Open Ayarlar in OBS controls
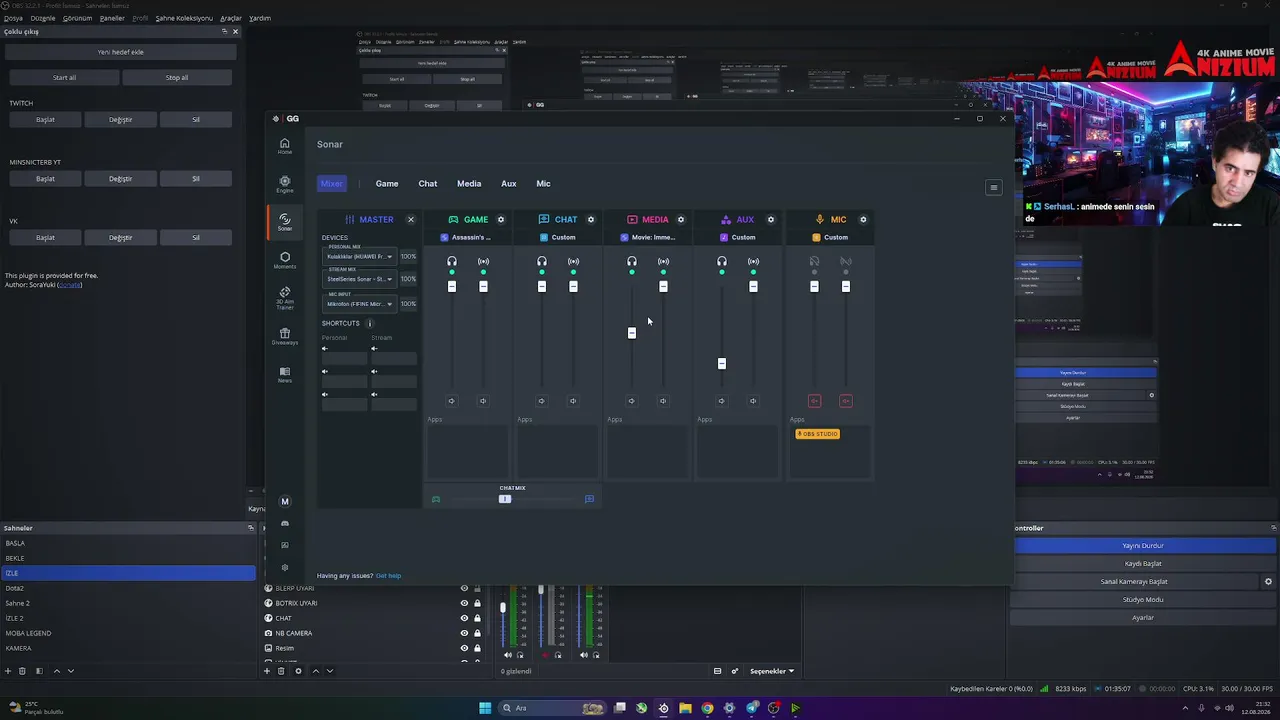This screenshot has height=720, width=1280. coord(1143,617)
